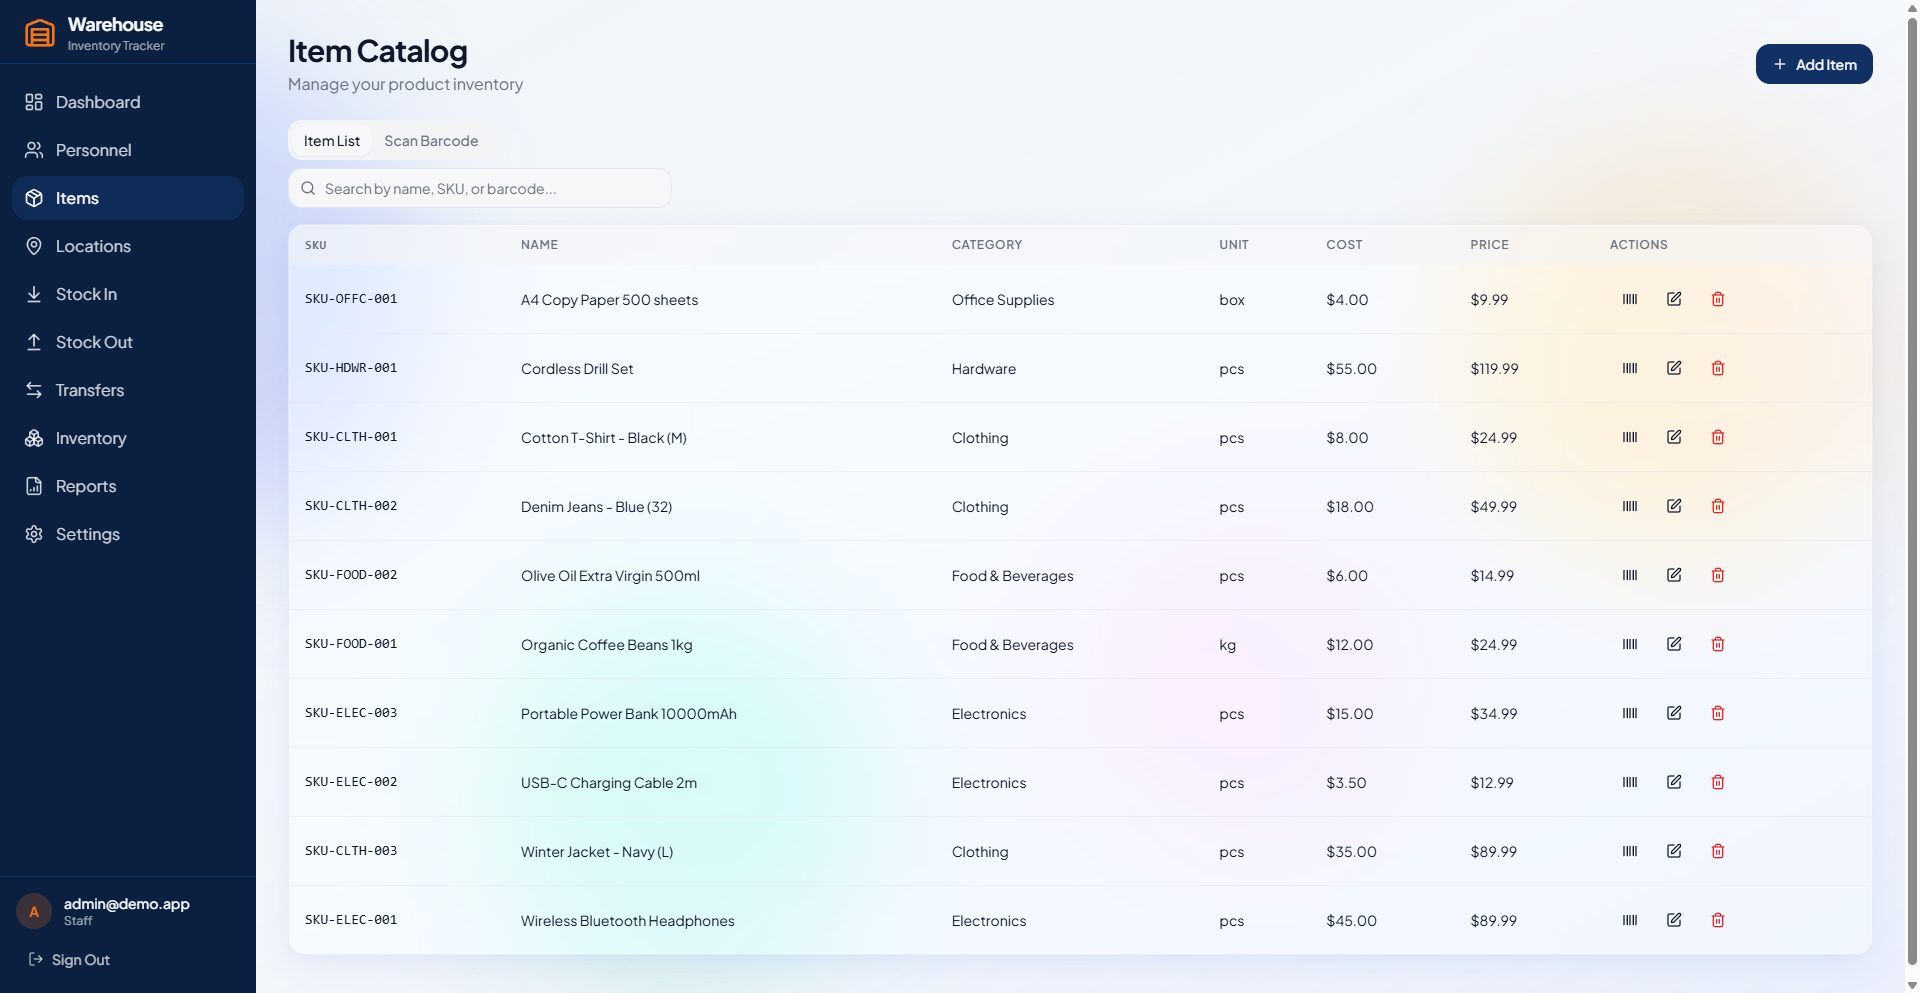Open the Dashboard from the sidebar

click(98, 102)
